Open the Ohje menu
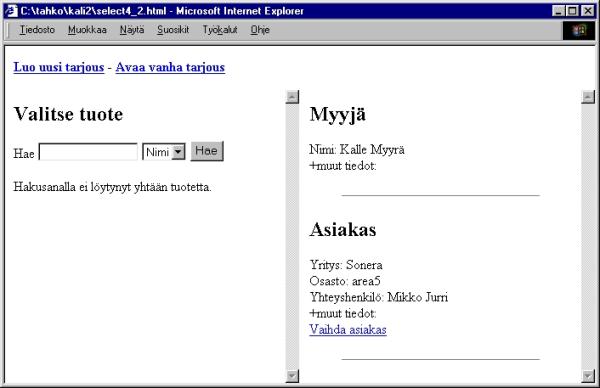600x388 pixels. pyautogui.click(x=260, y=30)
